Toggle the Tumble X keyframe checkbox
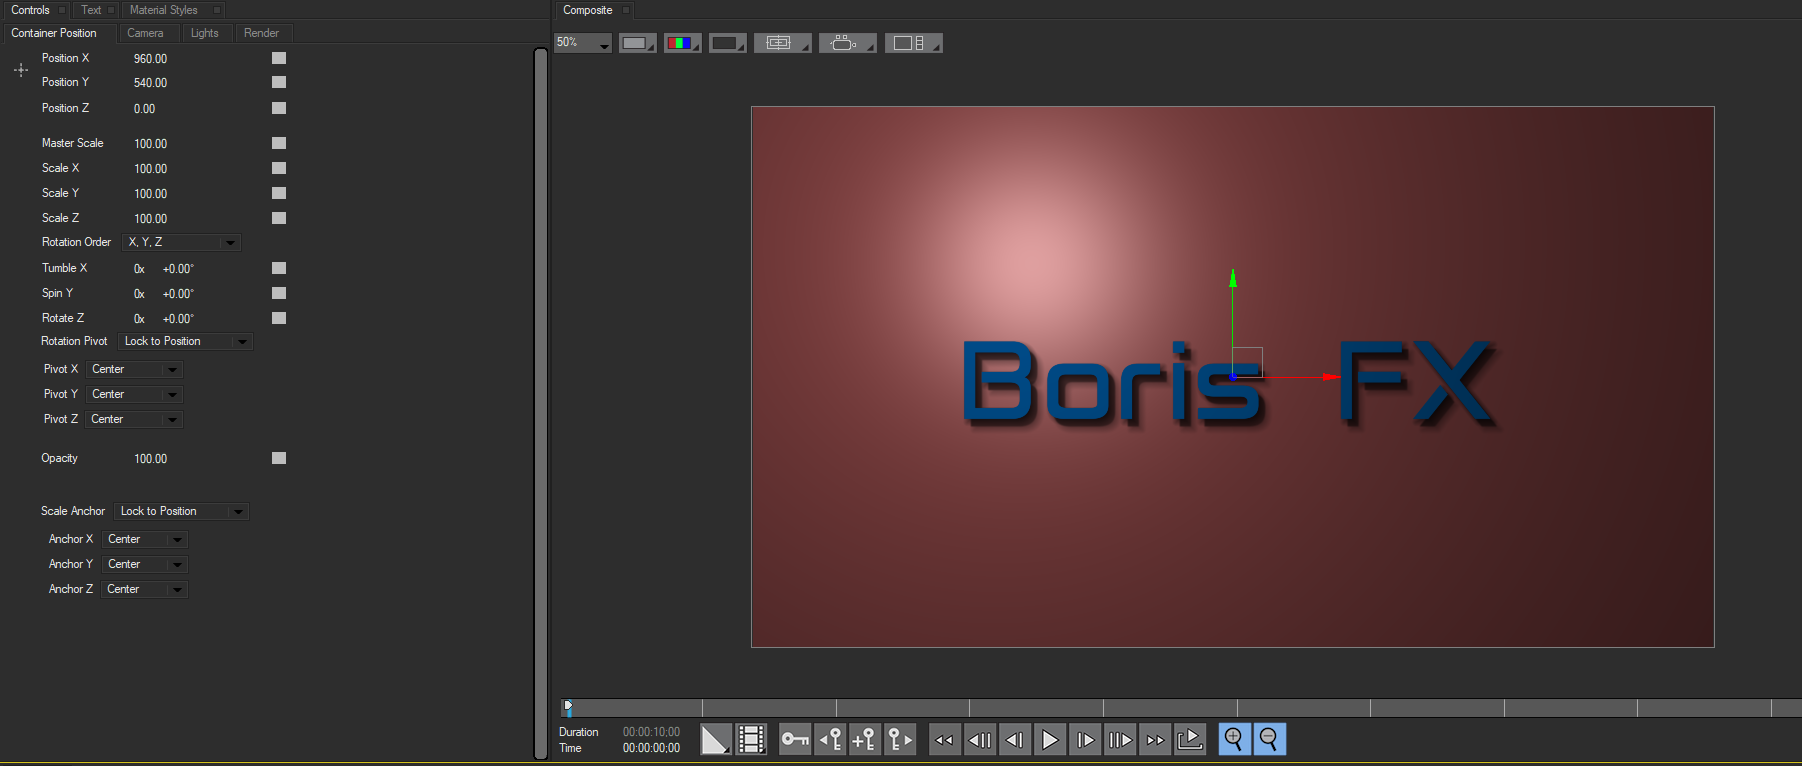Image resolution: width=1802 pixels, height=766 pixels. [279, 268]
